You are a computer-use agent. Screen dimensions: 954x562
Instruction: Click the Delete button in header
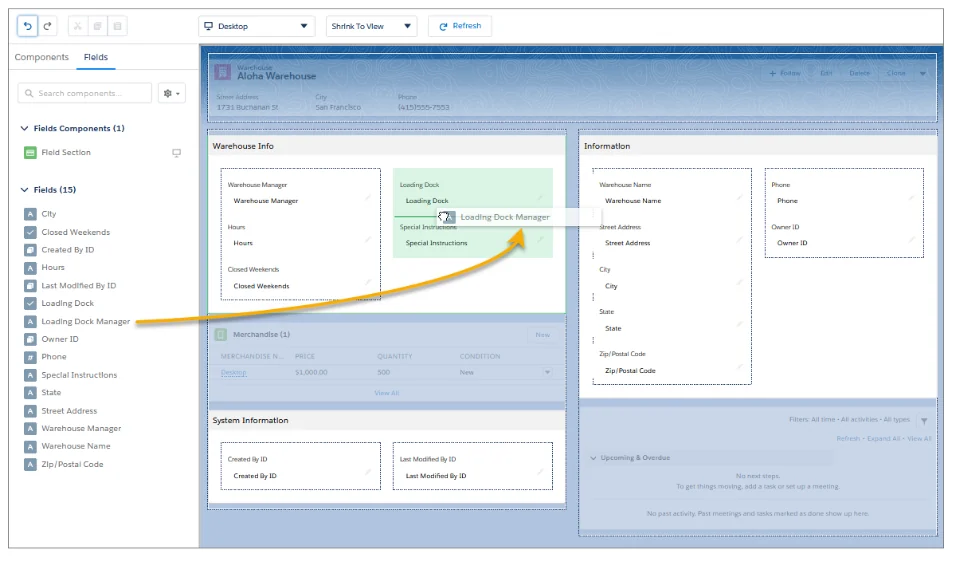860,73
